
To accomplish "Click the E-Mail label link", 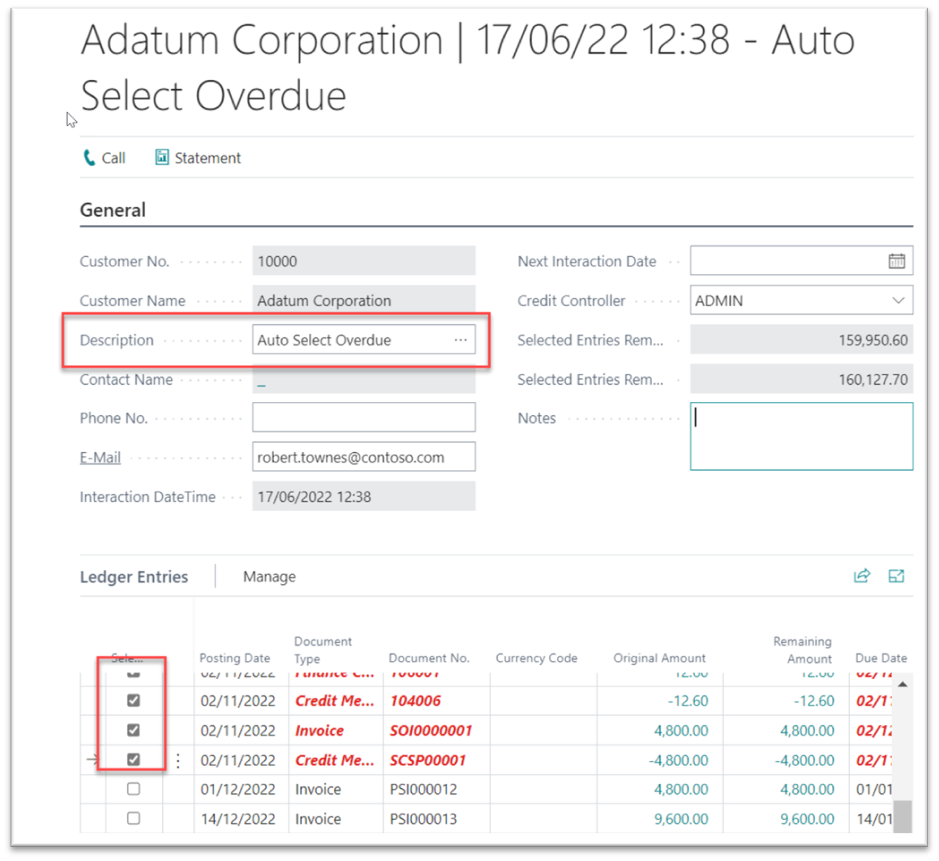I will point(100,457).
